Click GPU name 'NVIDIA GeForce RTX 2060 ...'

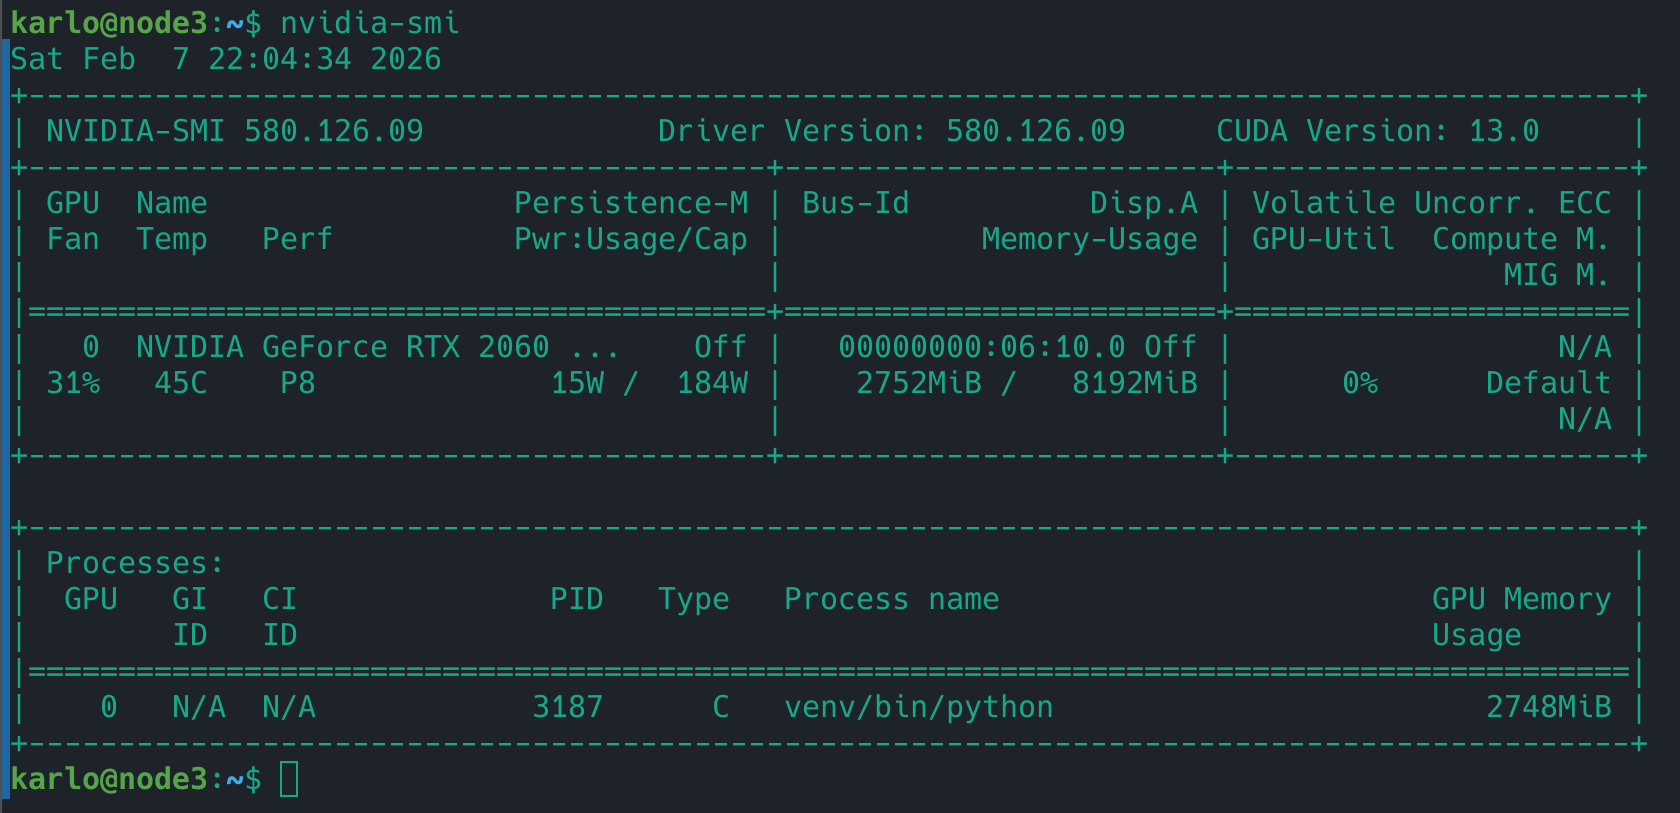click(379, 347)
